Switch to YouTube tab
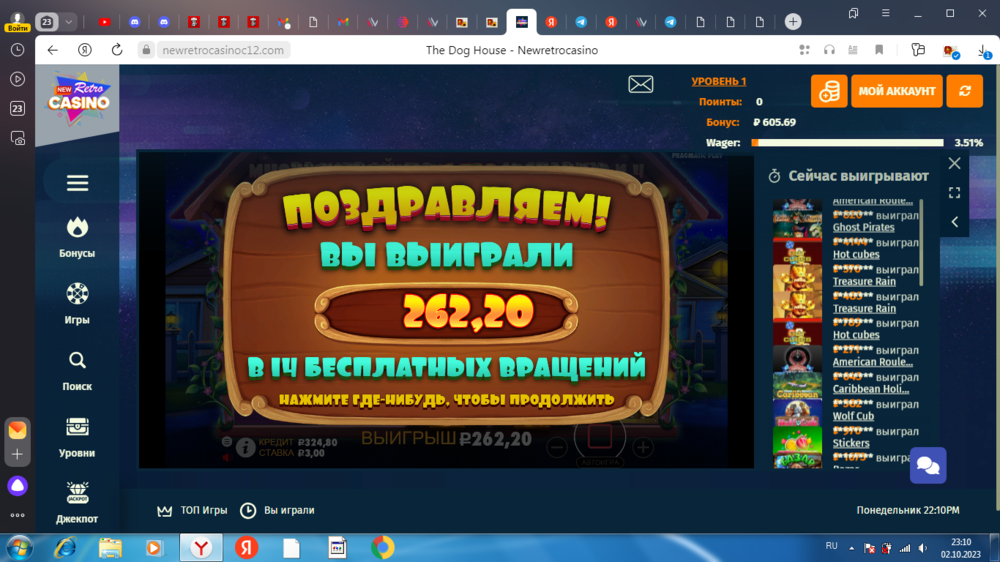 click(x=105, y=22)
